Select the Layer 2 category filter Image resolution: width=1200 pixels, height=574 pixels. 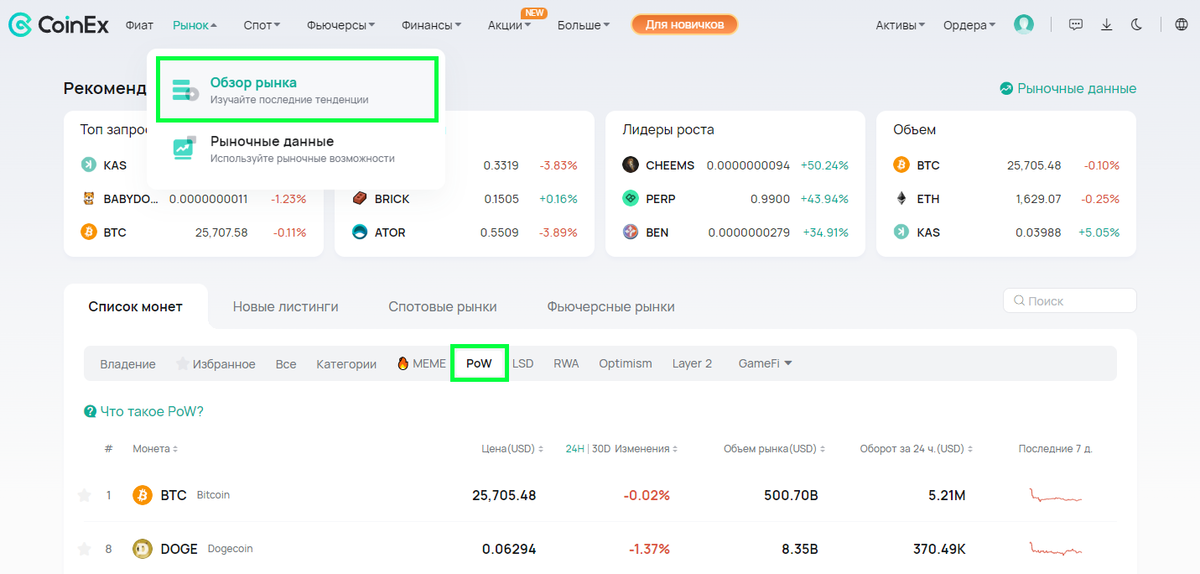(x=692, y=364)
